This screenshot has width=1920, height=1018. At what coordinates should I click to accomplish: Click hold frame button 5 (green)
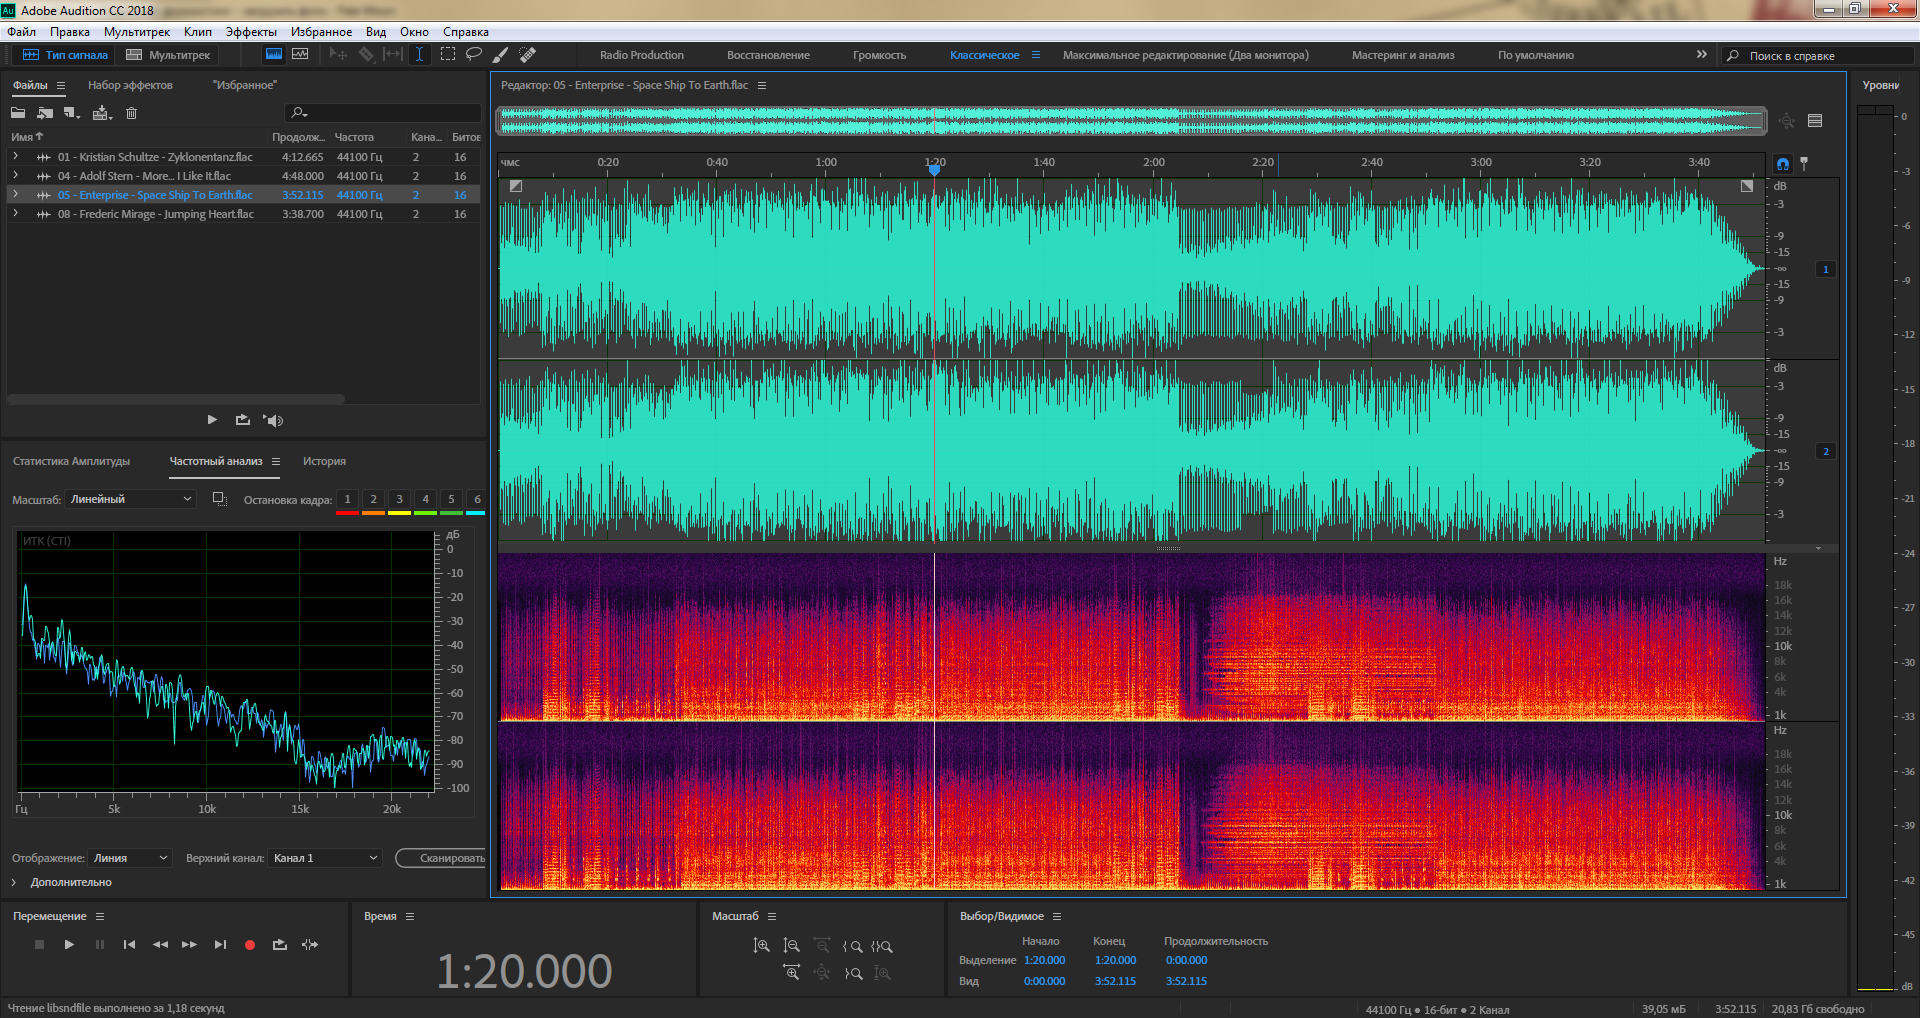click(x=451, y=500)
